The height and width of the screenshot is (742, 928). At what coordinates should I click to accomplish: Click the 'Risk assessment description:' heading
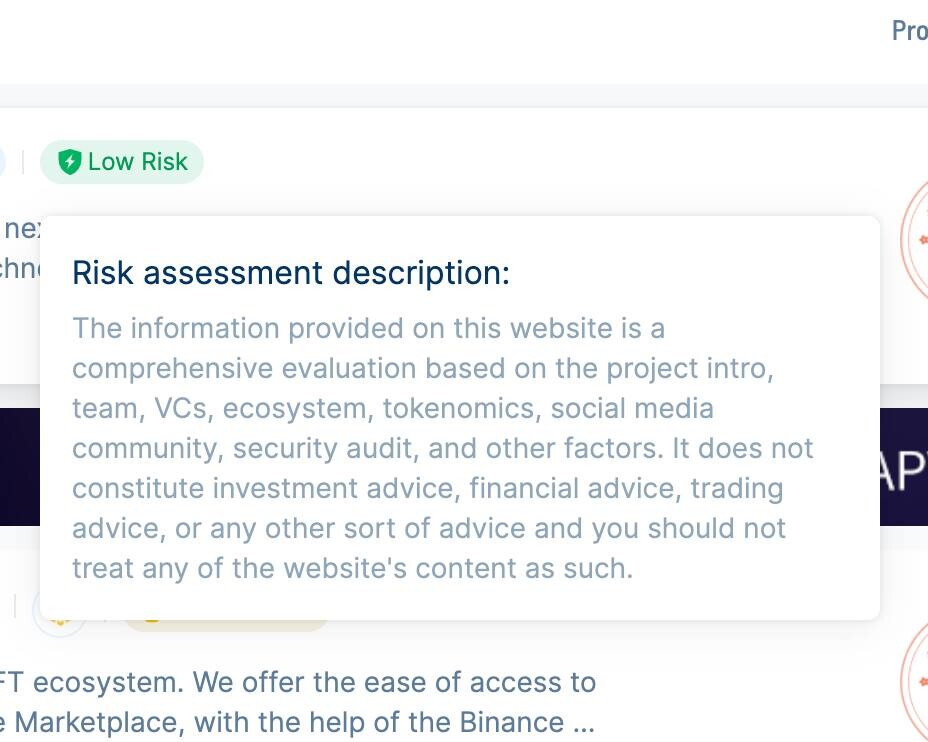291,273
